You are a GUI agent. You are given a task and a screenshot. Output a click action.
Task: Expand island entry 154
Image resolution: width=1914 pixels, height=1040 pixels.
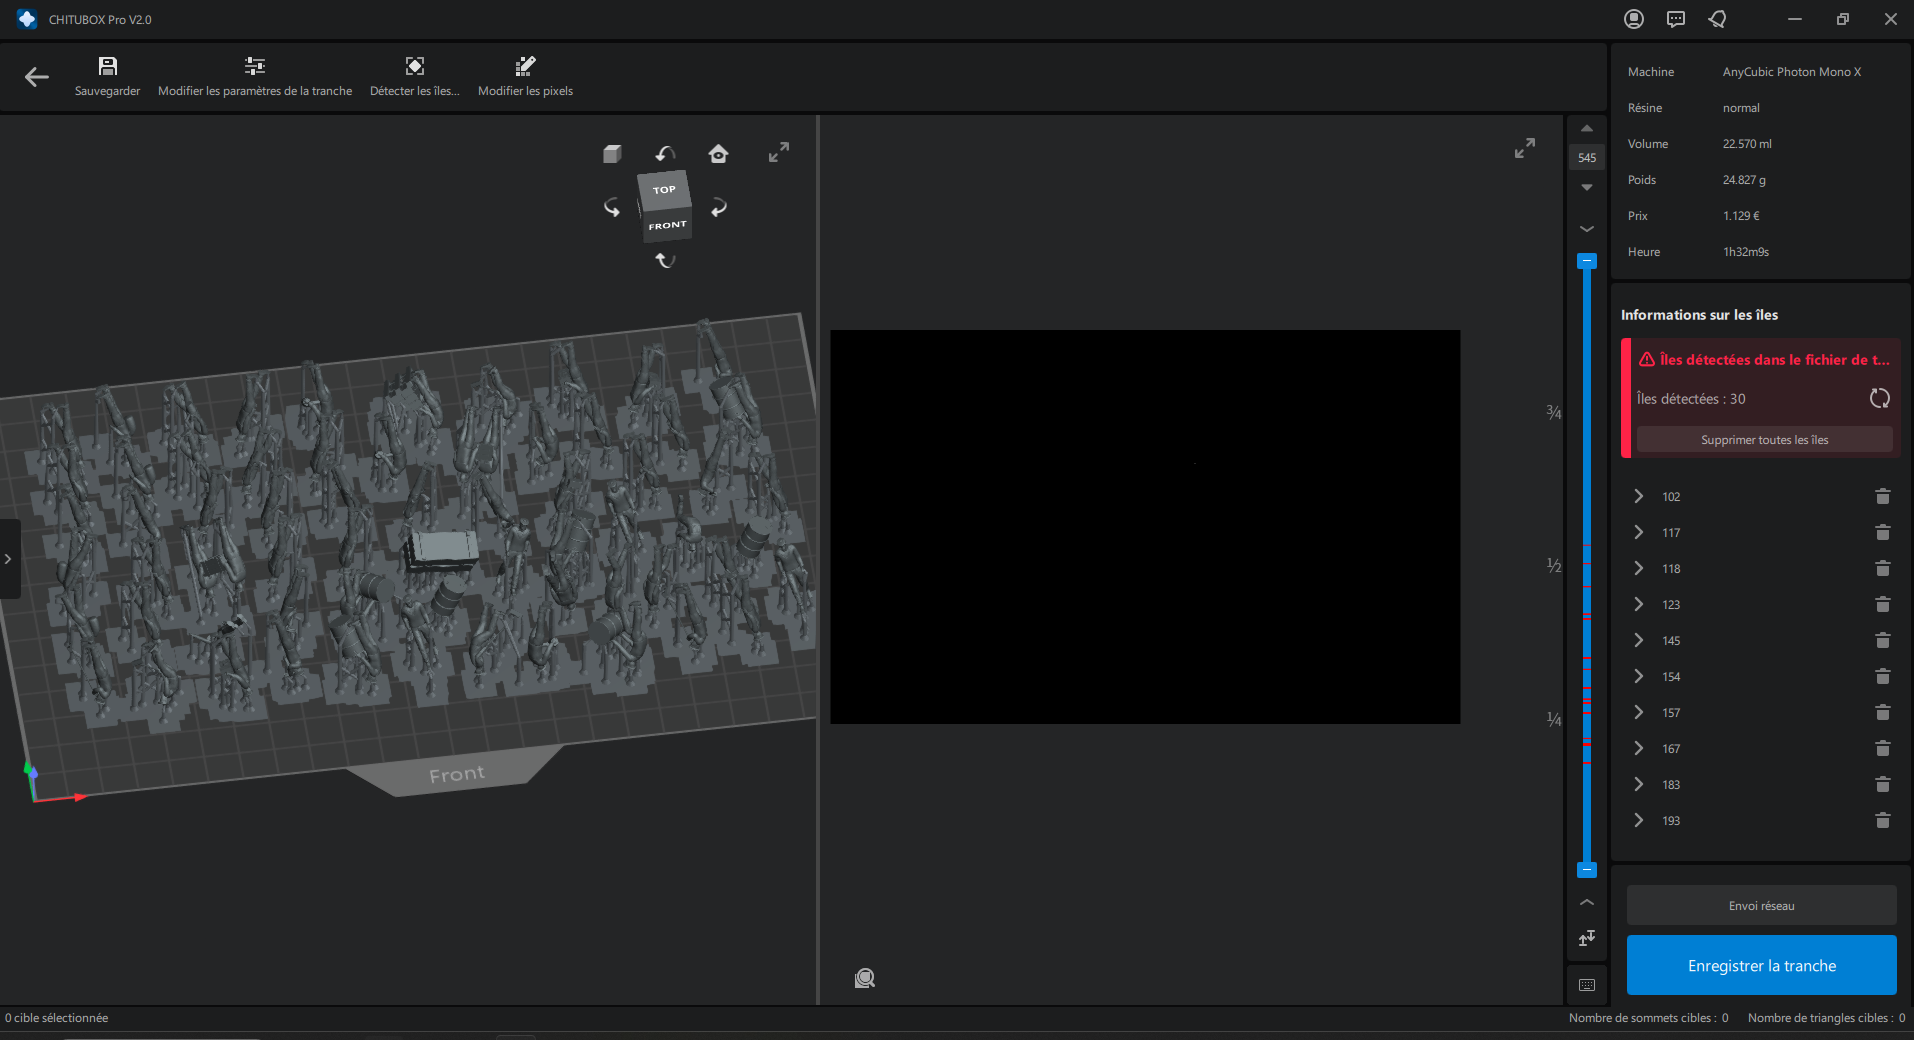[1639, 676]
